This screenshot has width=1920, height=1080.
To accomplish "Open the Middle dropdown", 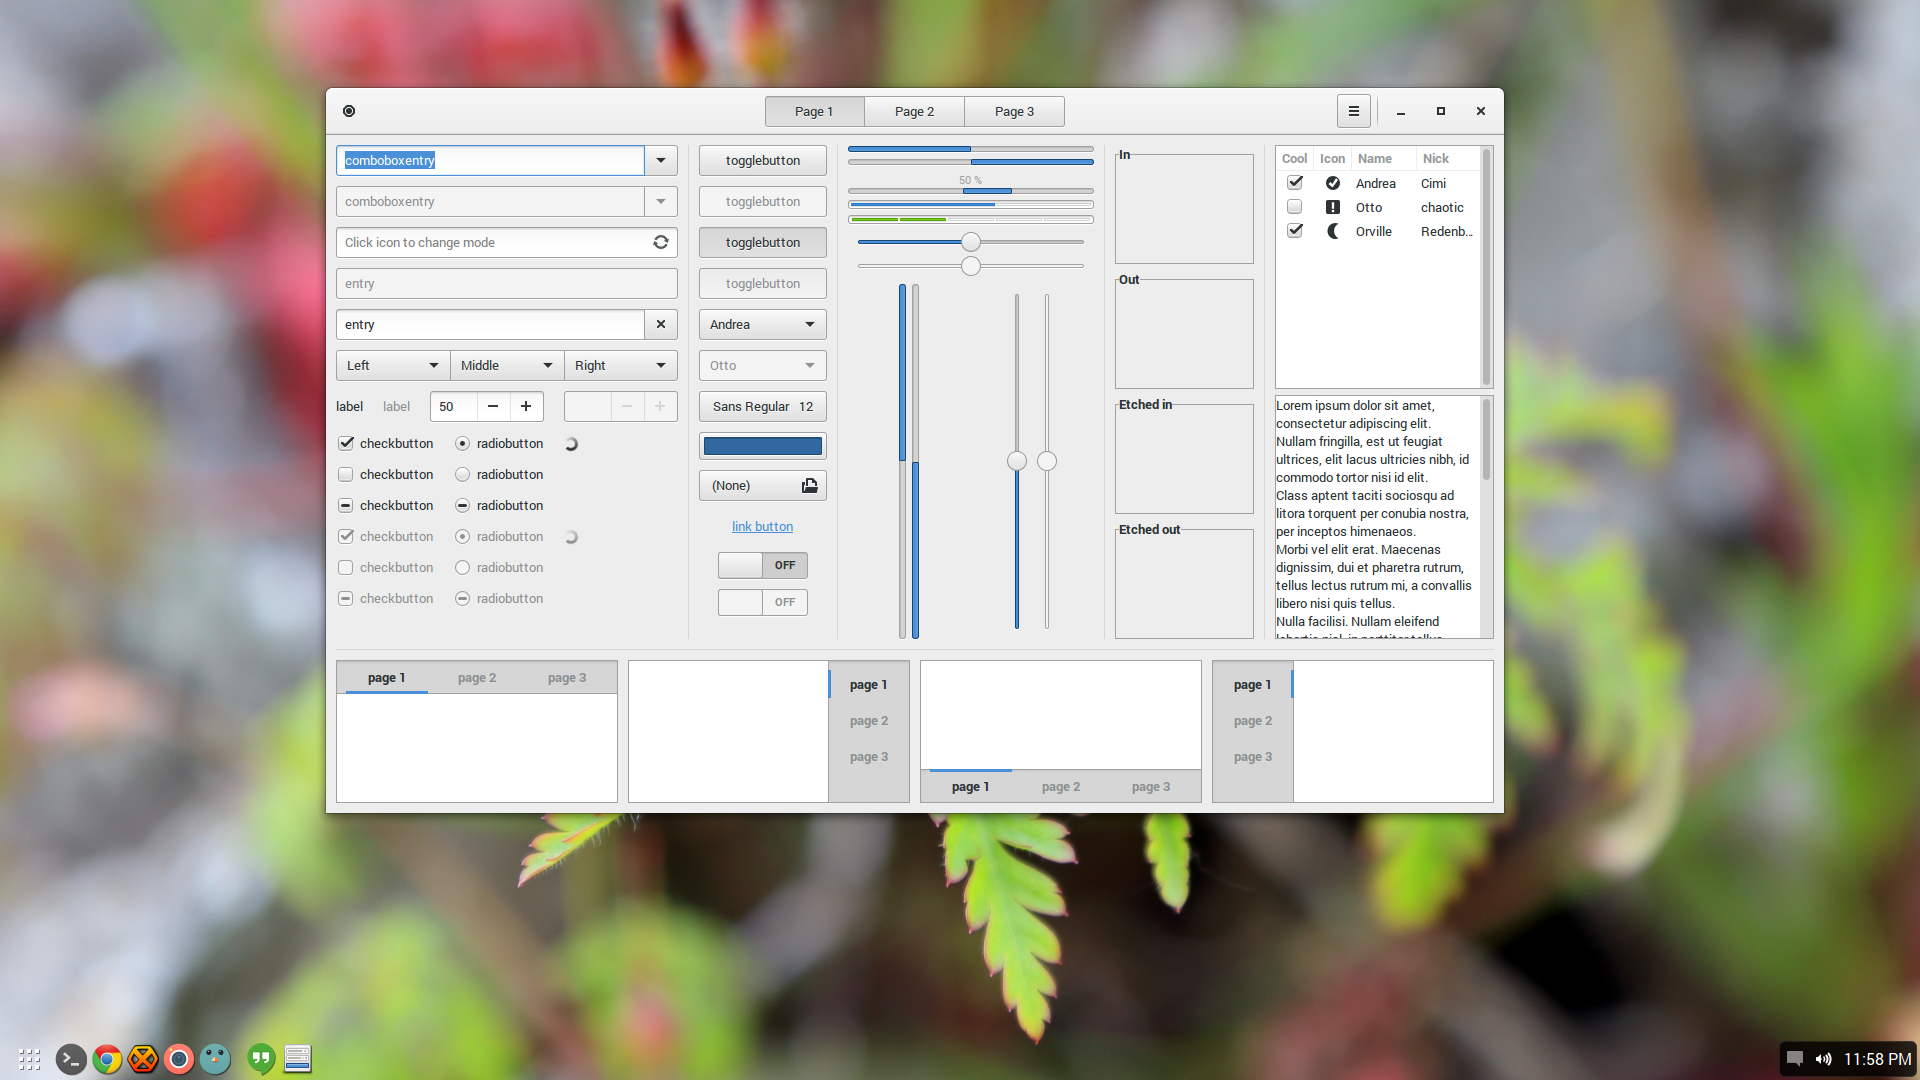I will coord(507,365).
